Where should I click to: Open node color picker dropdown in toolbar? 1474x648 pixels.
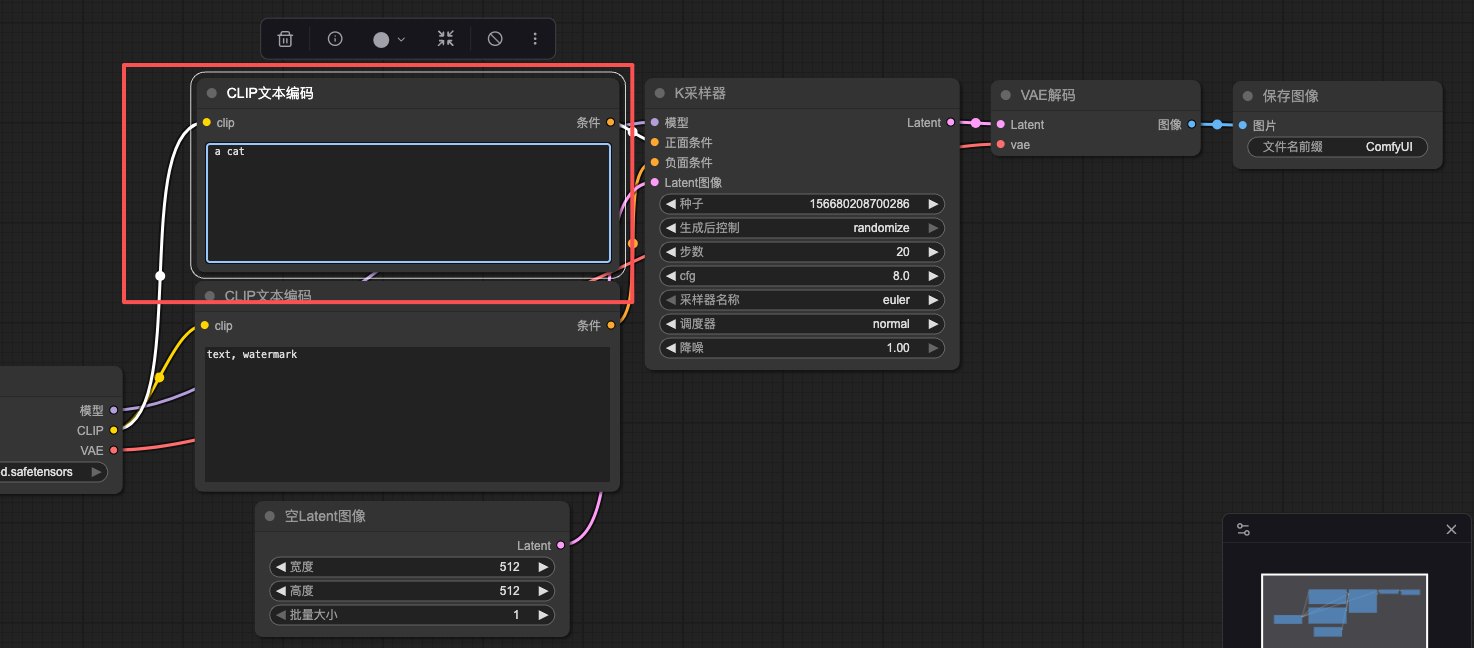[389, 39]
